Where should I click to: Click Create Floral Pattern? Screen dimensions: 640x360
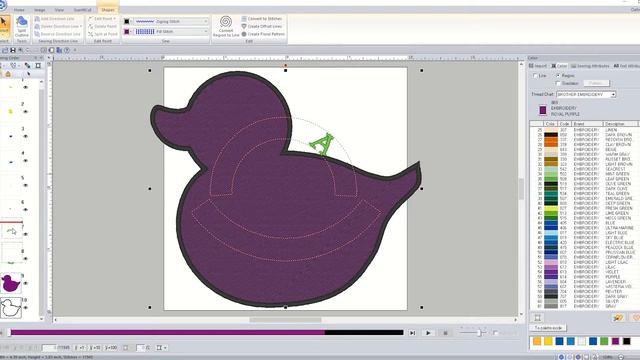[x=263, y=34]
